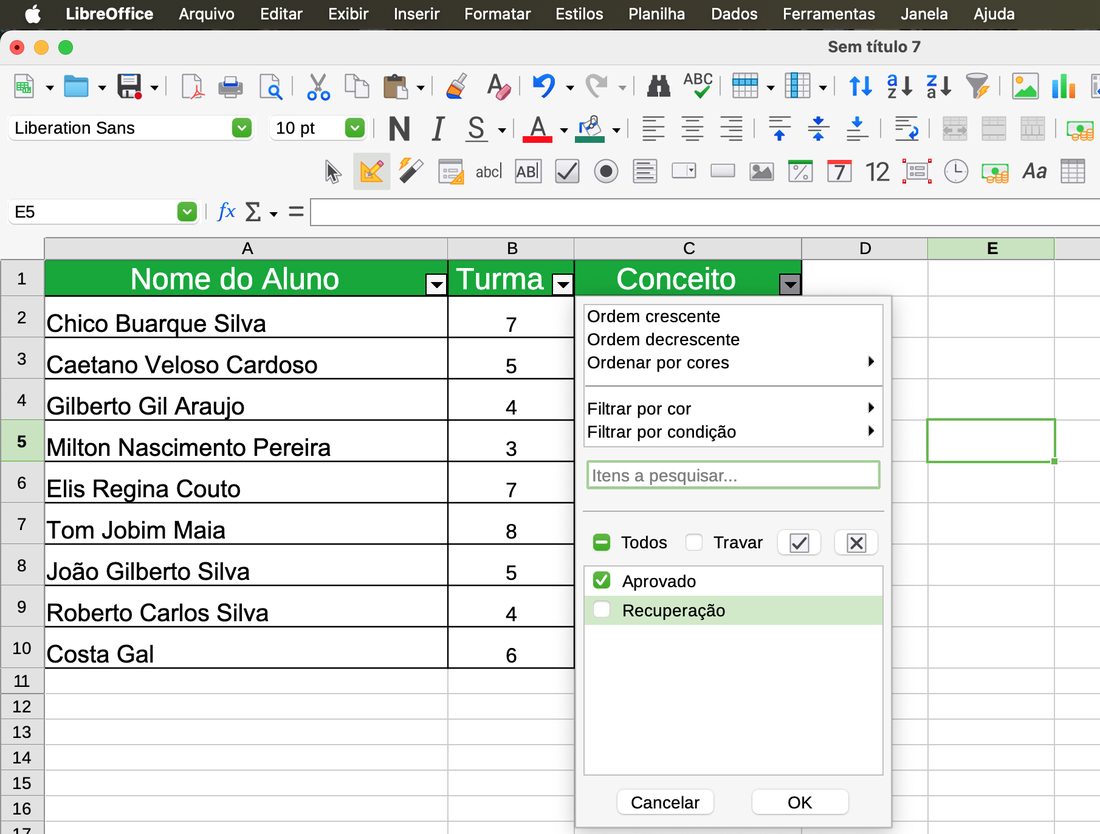Select the form Option Button control
The image size is (1100, 834).
point(606,171)
